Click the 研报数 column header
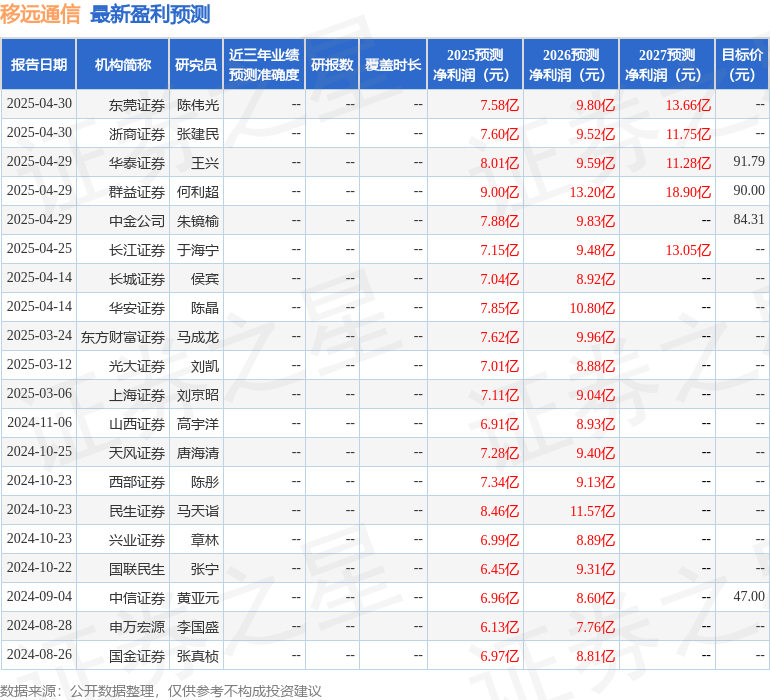 pyautogui.click(x=332, y=65)
